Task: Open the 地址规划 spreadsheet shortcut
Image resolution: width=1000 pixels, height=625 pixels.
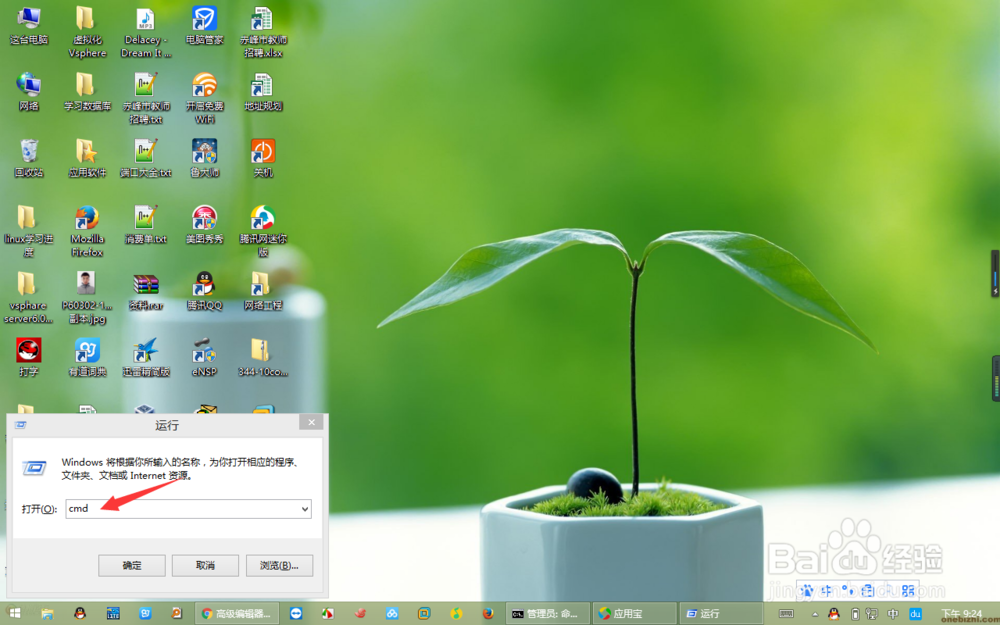Action: pos(263,92)
